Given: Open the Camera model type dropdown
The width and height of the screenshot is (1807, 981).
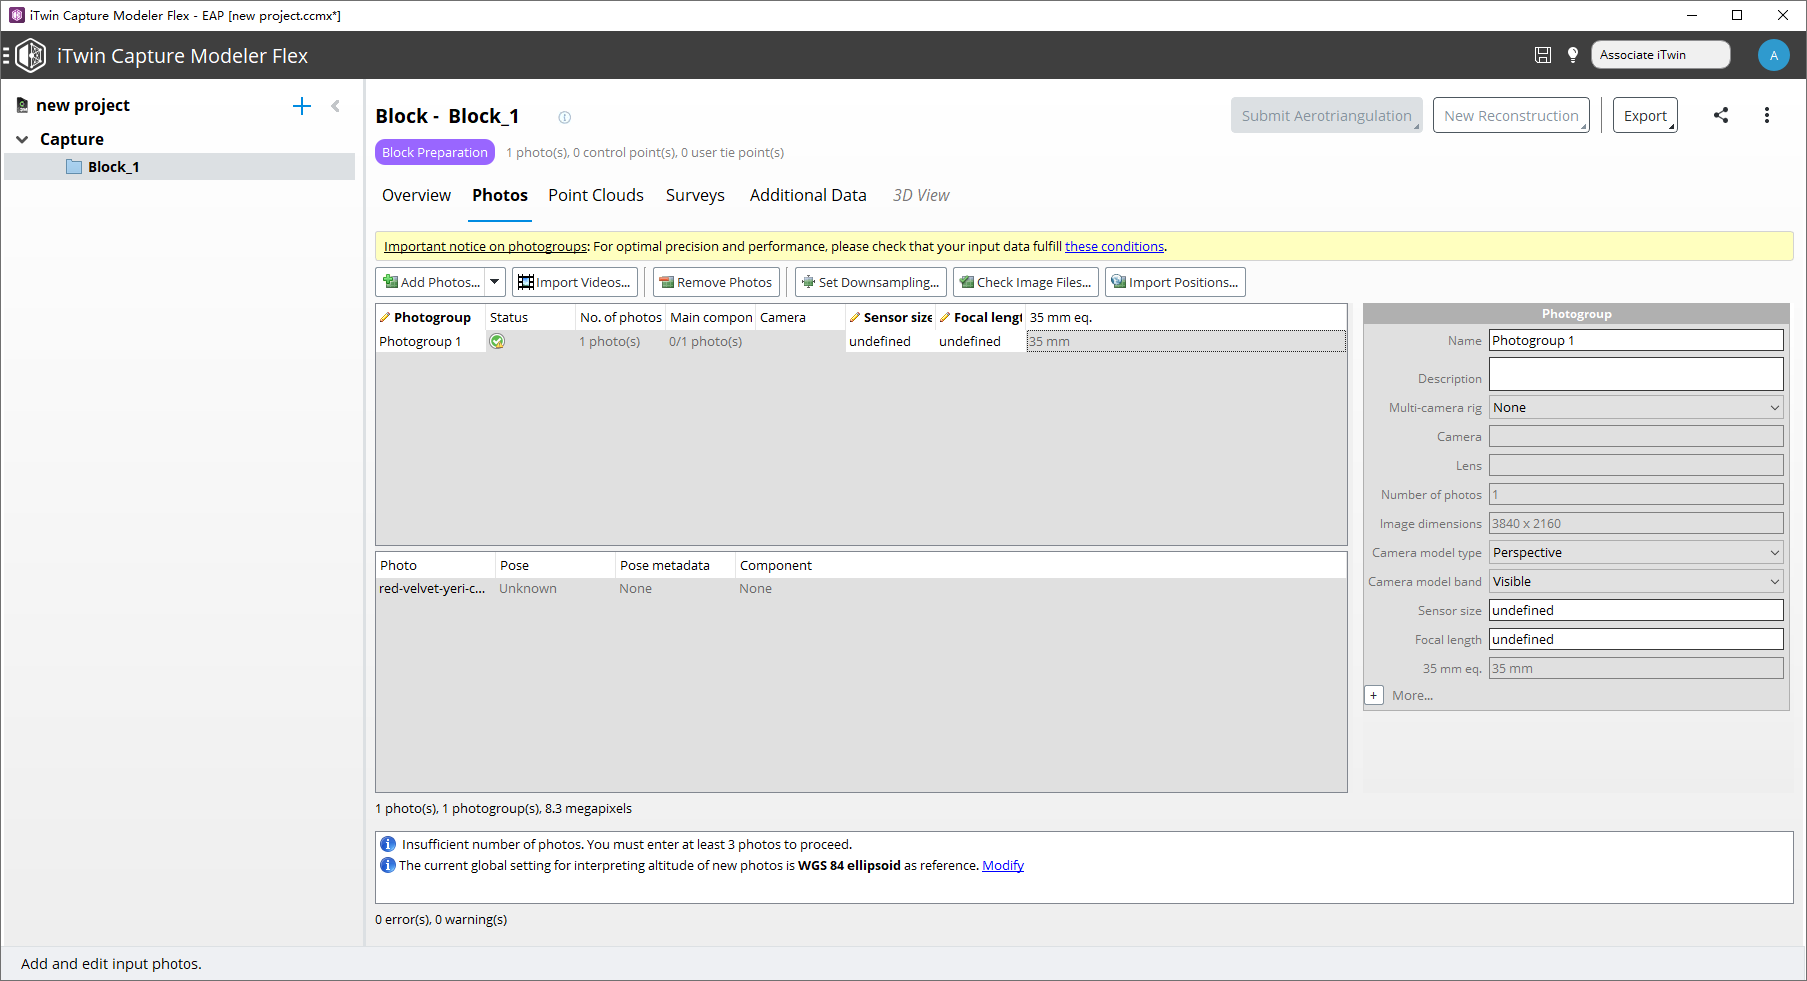Looking at the screenshot, I should (1635, 553).
